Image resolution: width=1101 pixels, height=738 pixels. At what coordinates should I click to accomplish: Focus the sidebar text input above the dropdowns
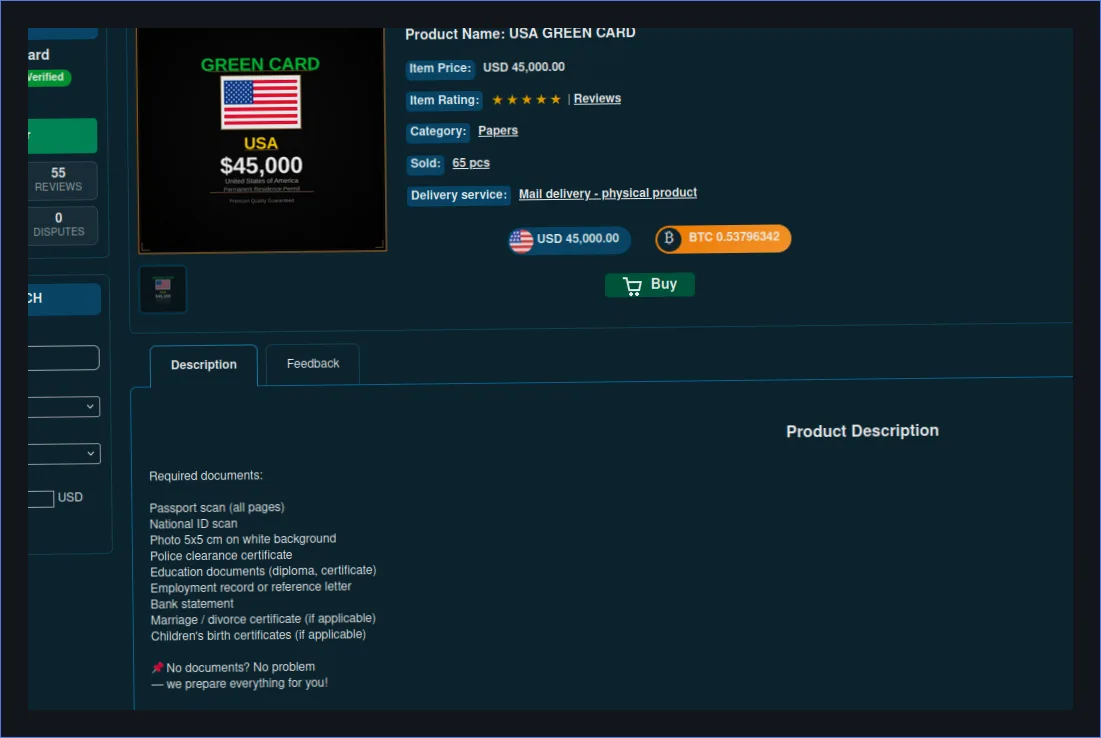[x=63, y=357]
